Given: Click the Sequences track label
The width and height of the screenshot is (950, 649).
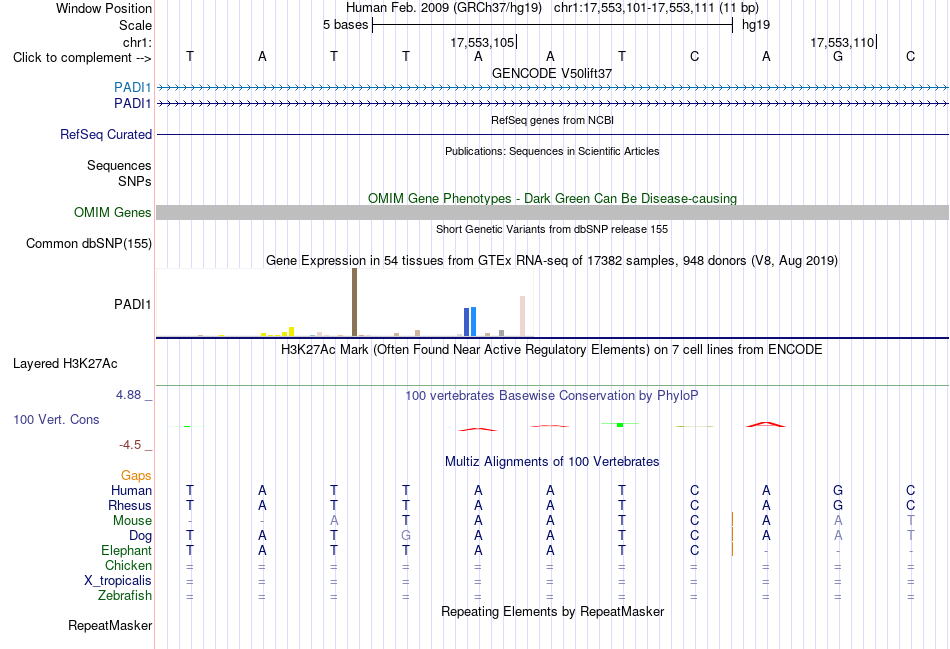Looking at the screenshot, I should coord(119,165).
